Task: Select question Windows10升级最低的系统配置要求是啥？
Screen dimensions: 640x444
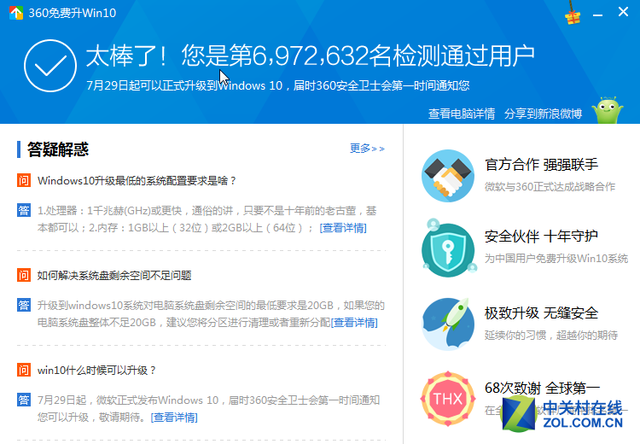Action: (137, 180)
